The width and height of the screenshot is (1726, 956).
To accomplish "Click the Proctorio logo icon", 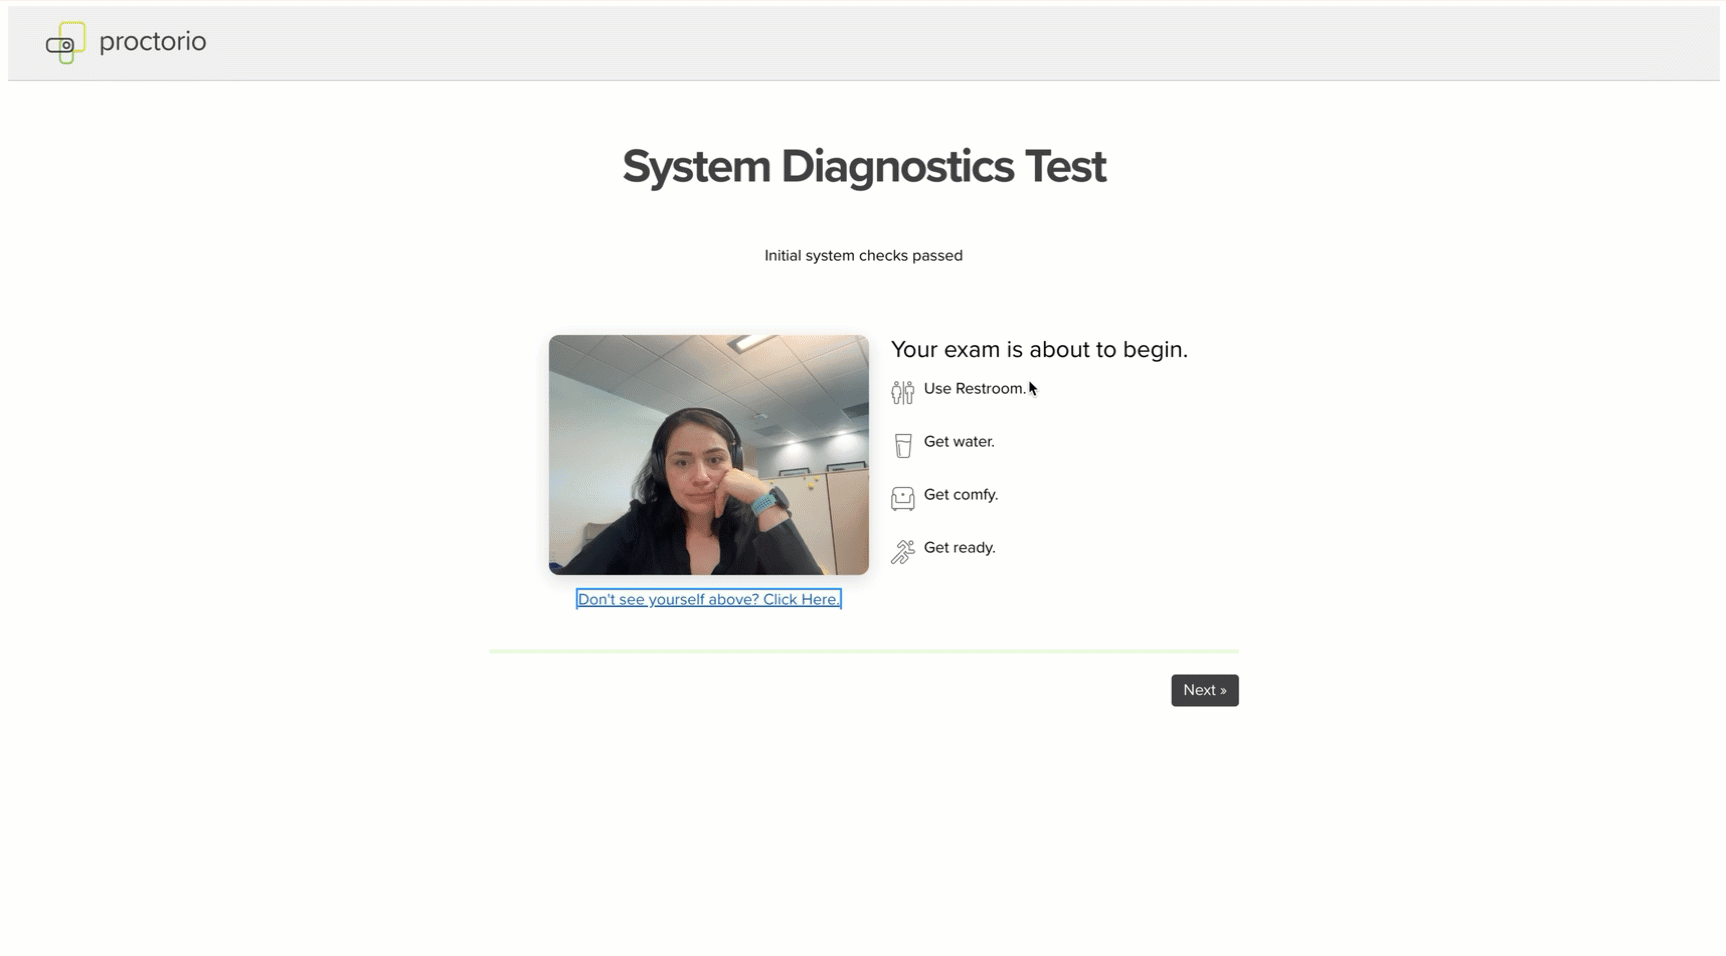I will click(65, 42).
